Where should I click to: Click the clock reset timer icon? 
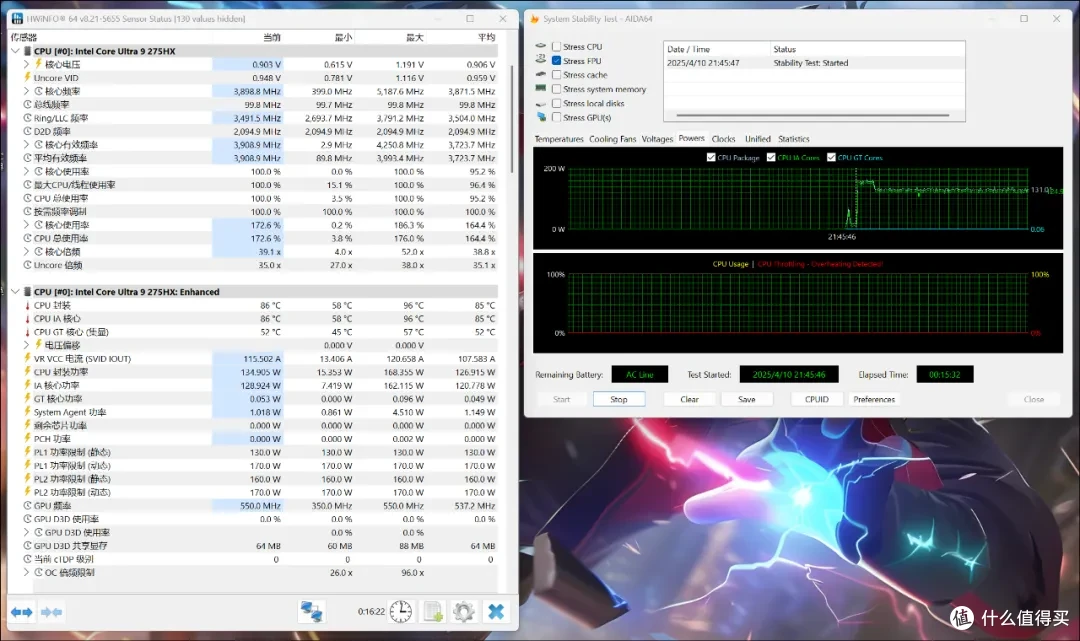pyautogui.click(x=401, y=611)
